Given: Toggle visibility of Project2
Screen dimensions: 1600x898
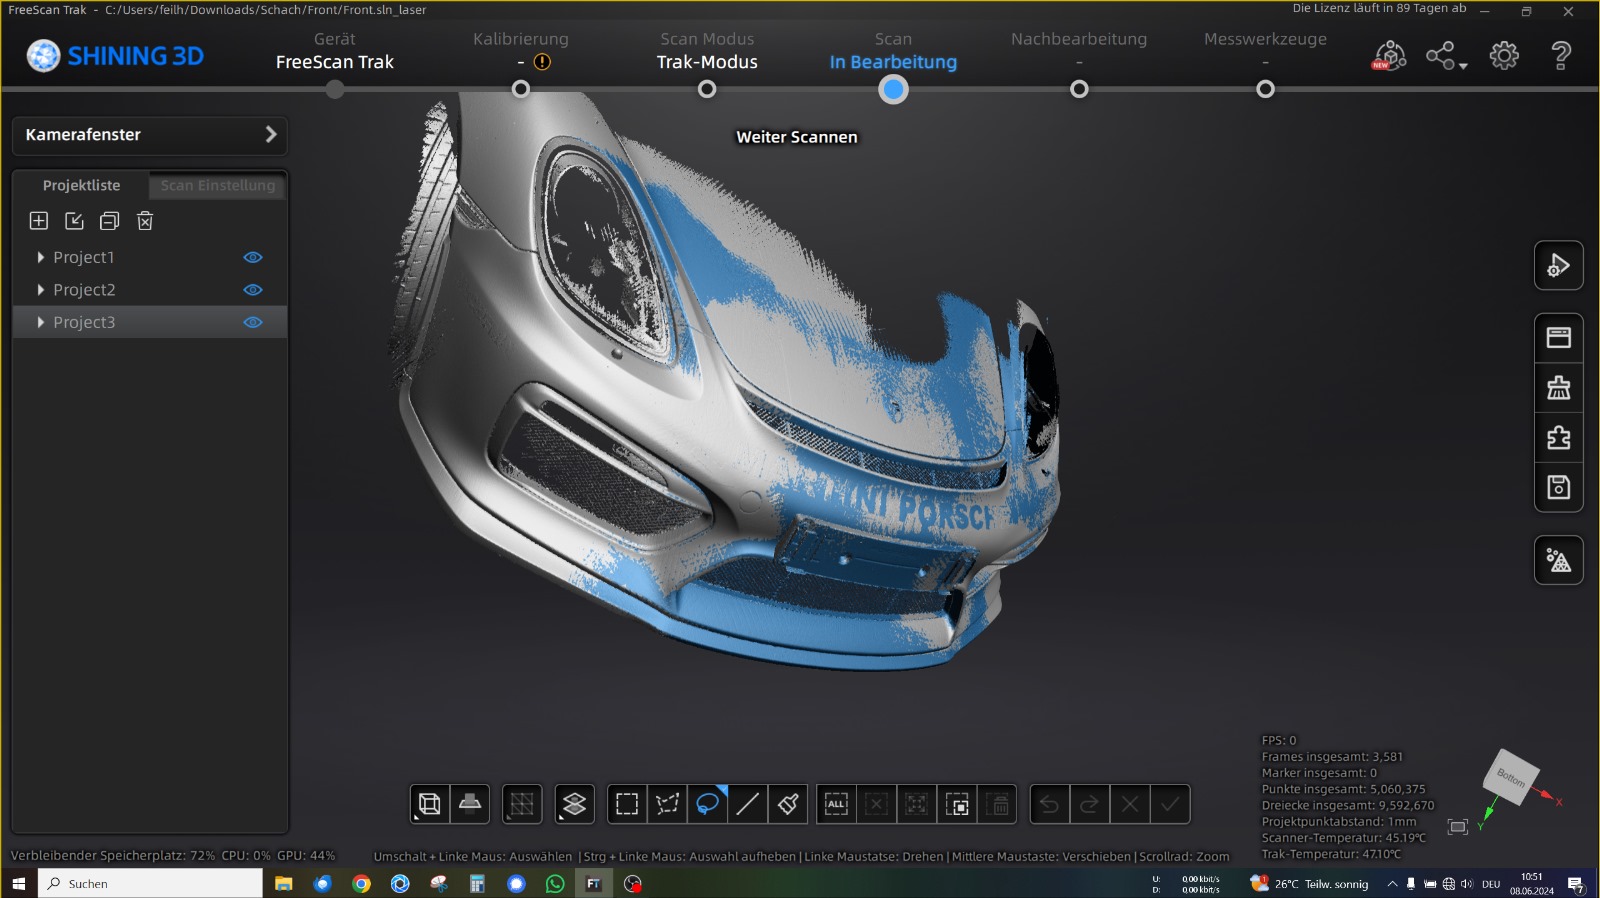Looking at the screenshot, I should 253,290.
